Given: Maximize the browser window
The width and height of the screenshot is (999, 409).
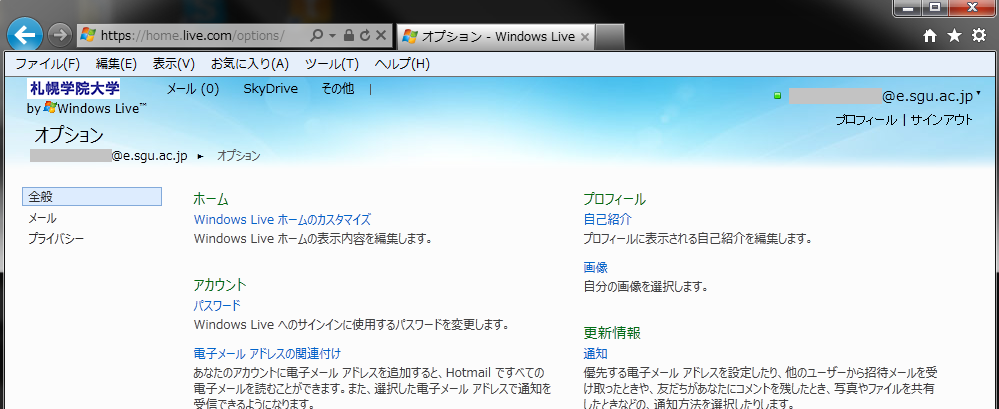Looking at the screenshot, I should pyautogui.click(x=935, y=8).
